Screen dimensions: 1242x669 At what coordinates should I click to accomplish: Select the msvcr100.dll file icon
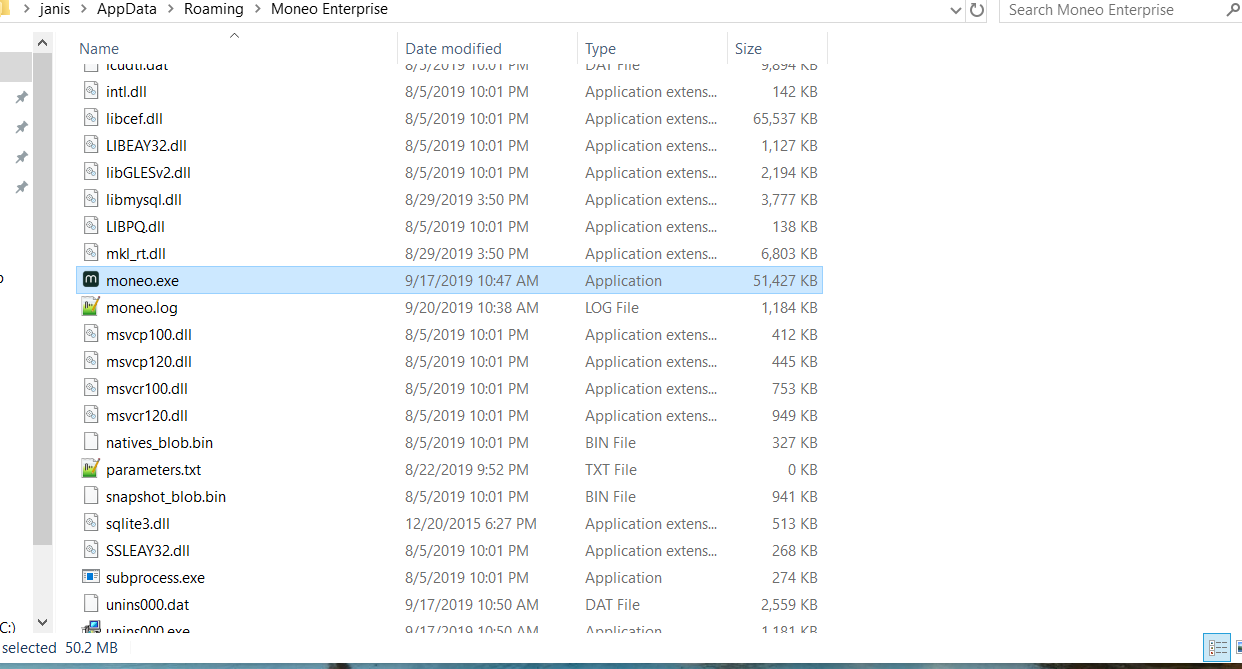91,389
